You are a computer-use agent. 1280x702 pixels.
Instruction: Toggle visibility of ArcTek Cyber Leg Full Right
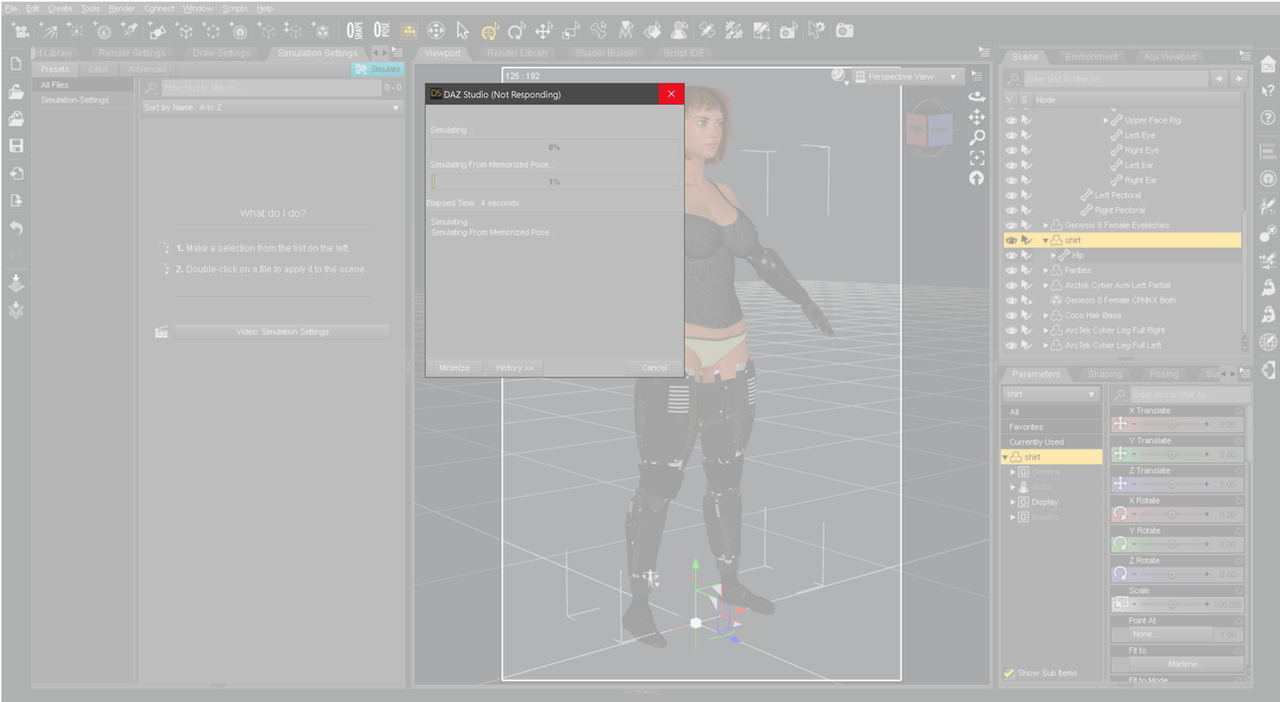(x=1011, y=331)
